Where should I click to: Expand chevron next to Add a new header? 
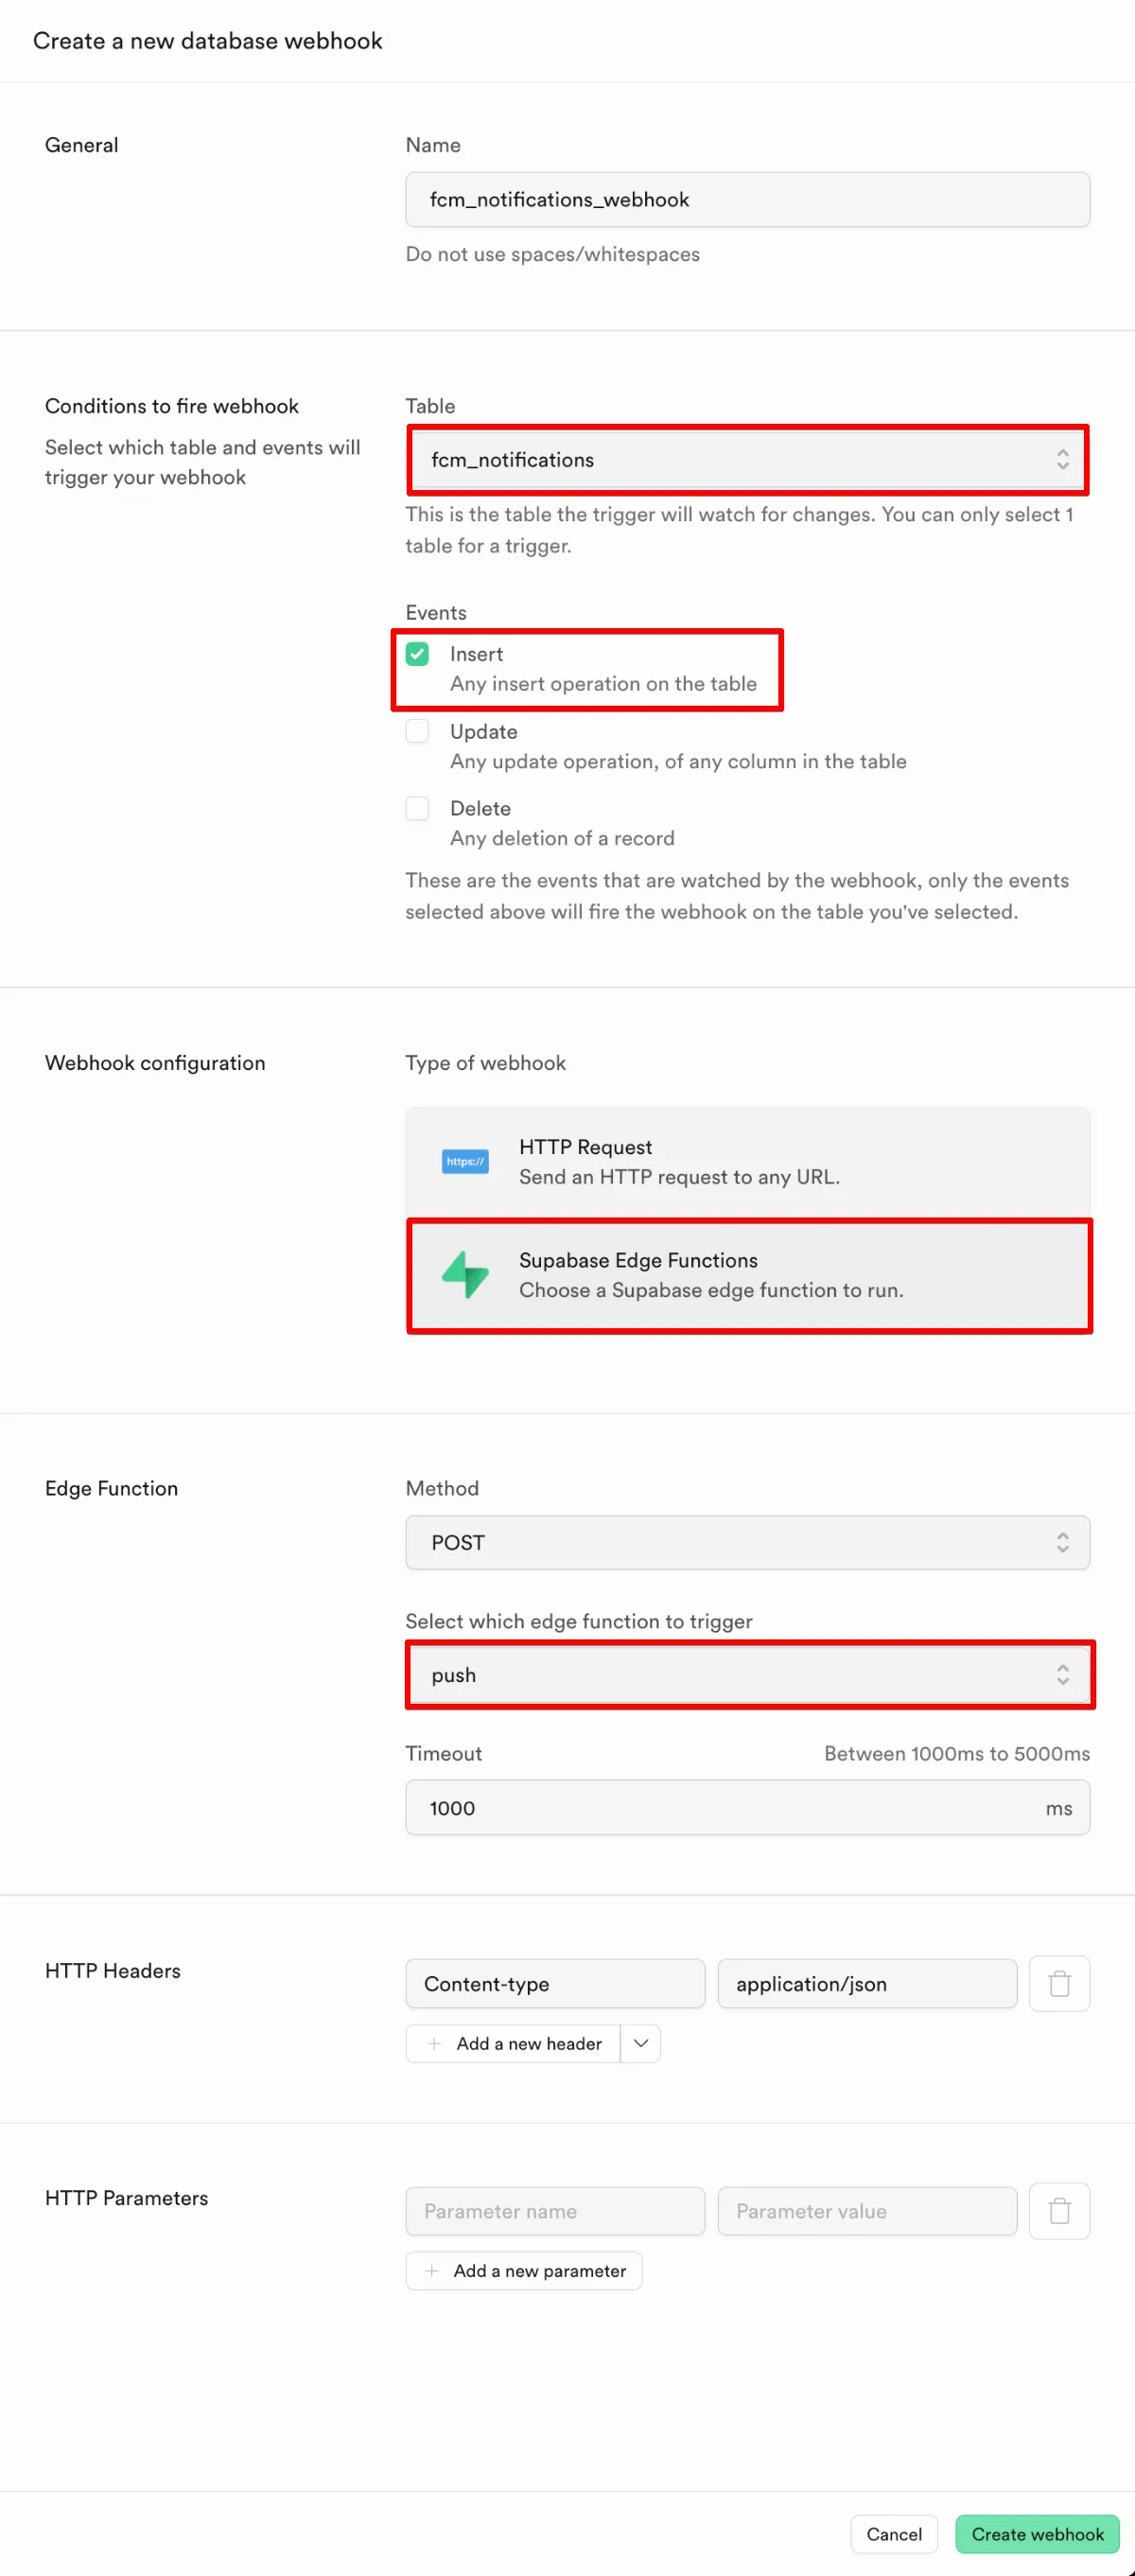pos(641,2043)
